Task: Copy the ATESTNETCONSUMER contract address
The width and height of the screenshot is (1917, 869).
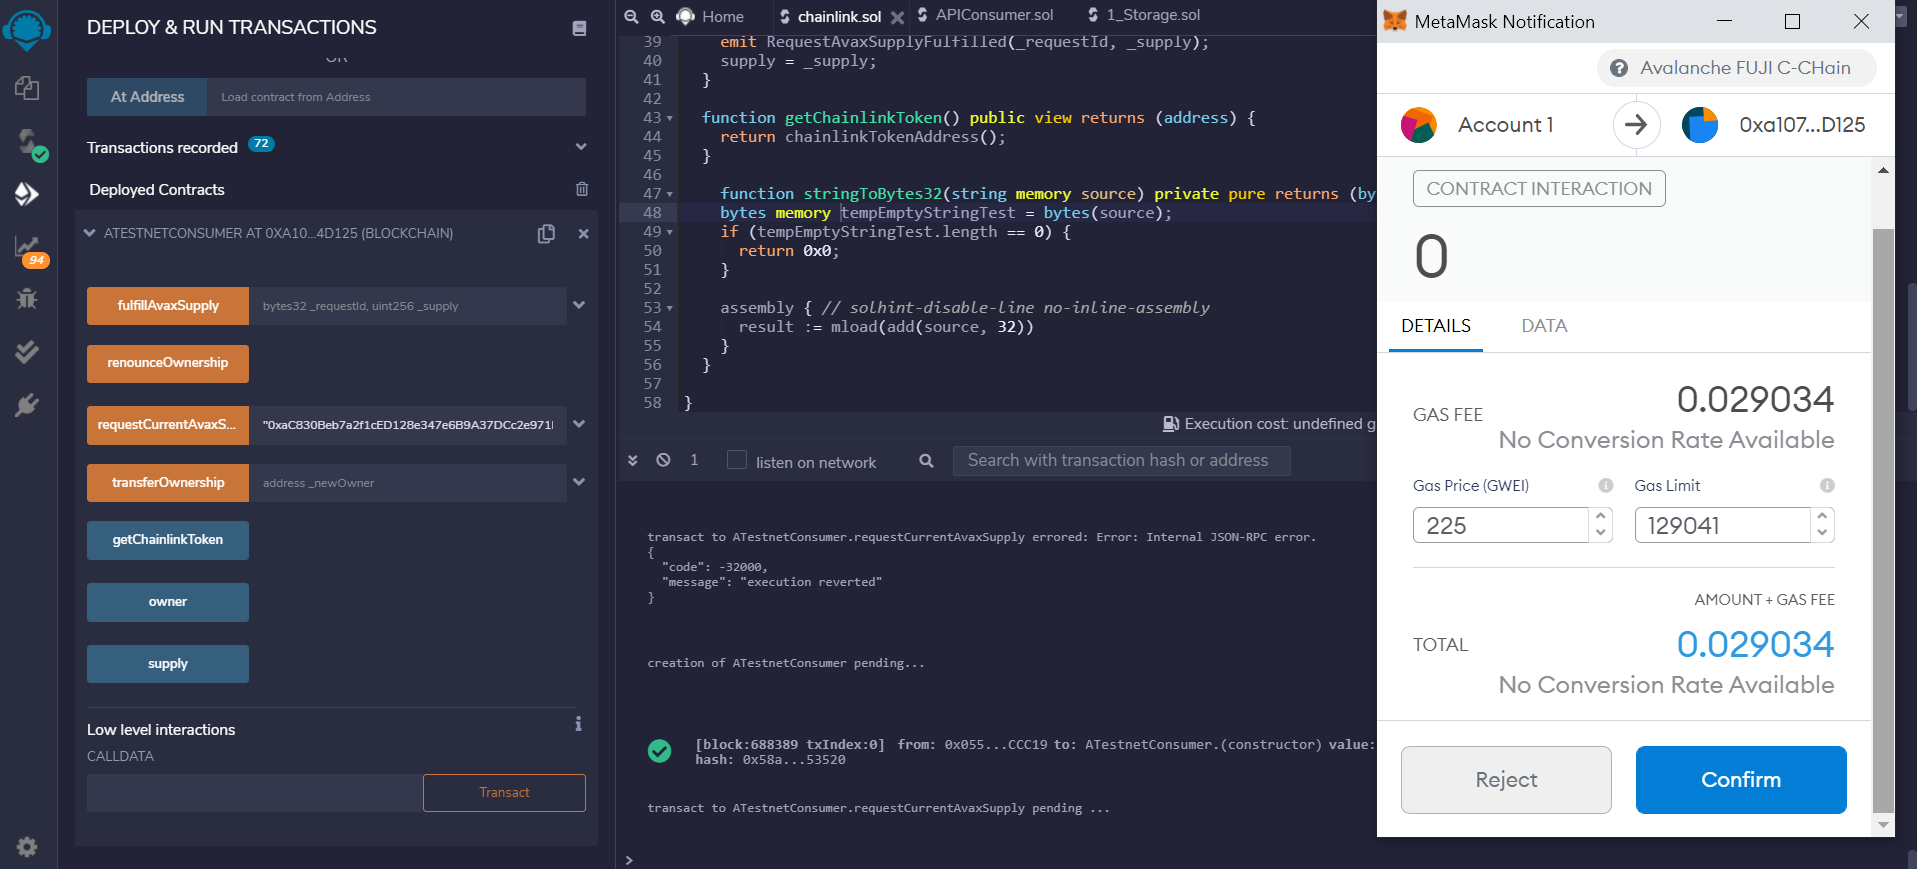Action: point(546,234)
